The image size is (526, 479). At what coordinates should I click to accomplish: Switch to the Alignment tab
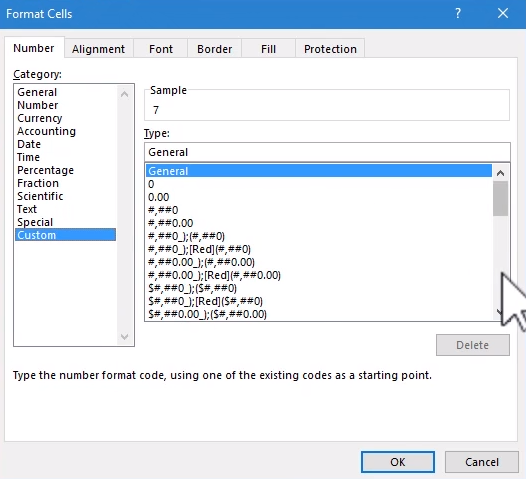tap(98, 49)
